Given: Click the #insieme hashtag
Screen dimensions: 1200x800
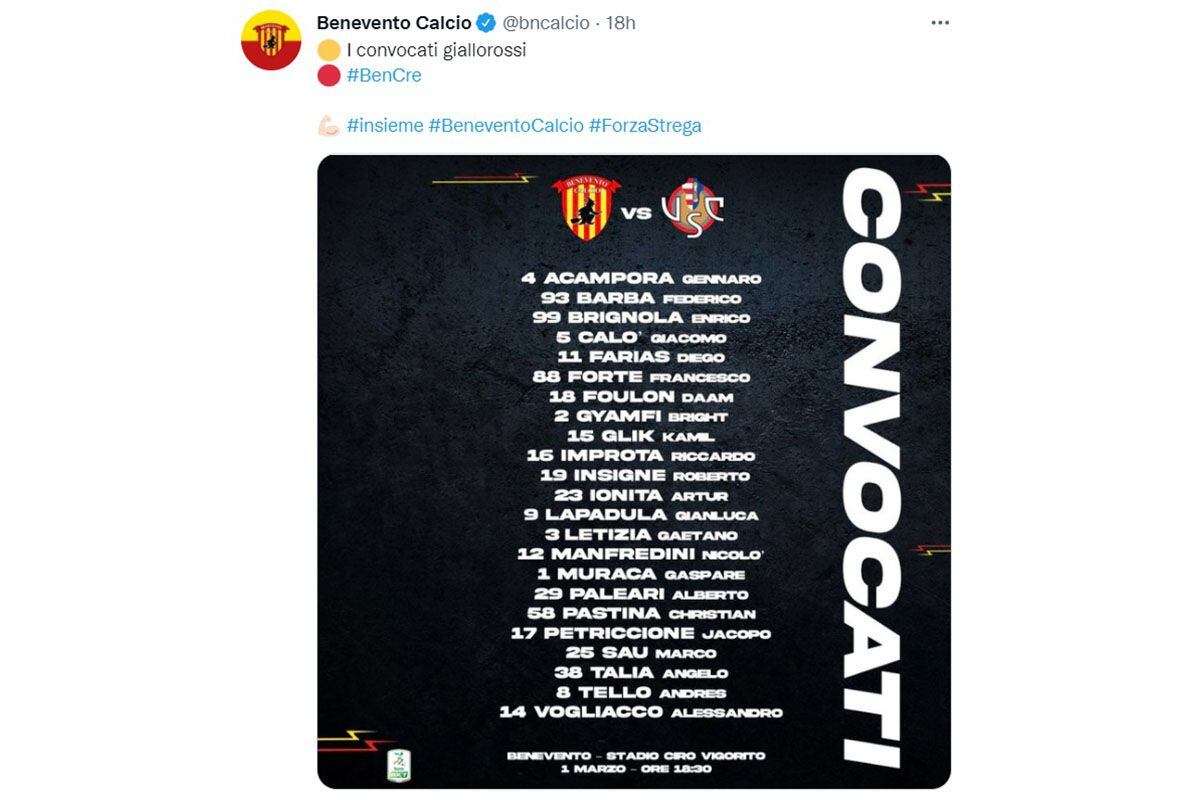Looking at the screenshot, I should pyautogui.click(x=384, y=126).
